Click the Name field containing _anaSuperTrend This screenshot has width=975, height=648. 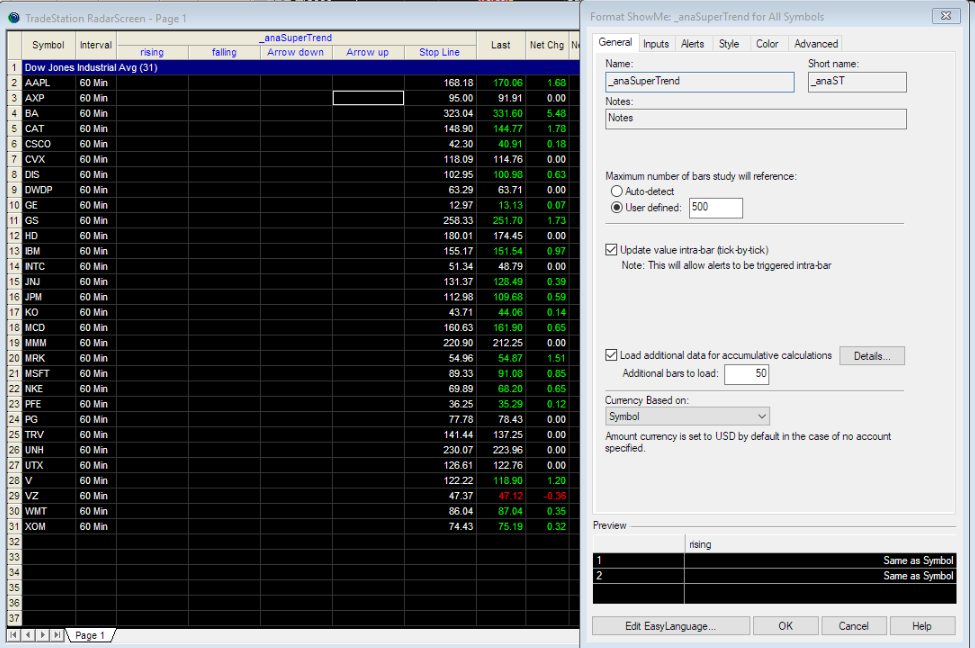pyautogui.click(x=700, y=81)
